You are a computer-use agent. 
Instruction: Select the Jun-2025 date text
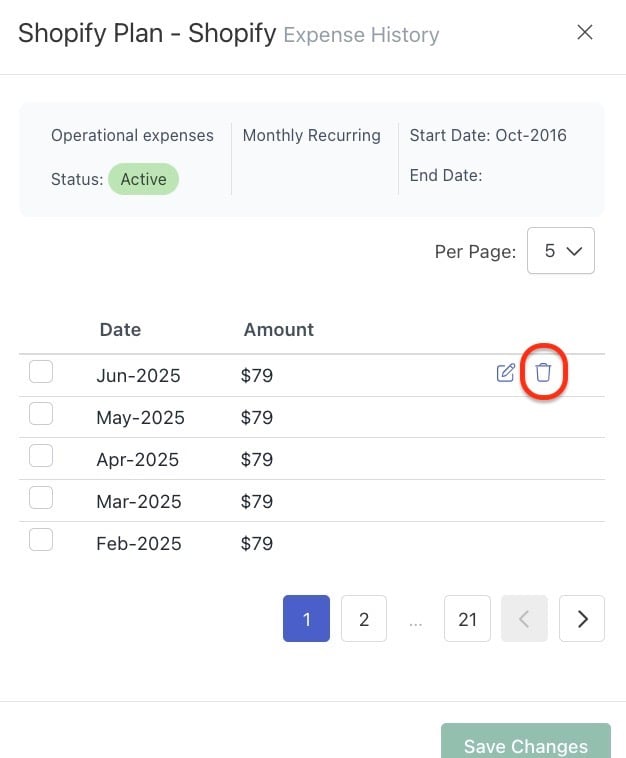click(x=138, y=376)
